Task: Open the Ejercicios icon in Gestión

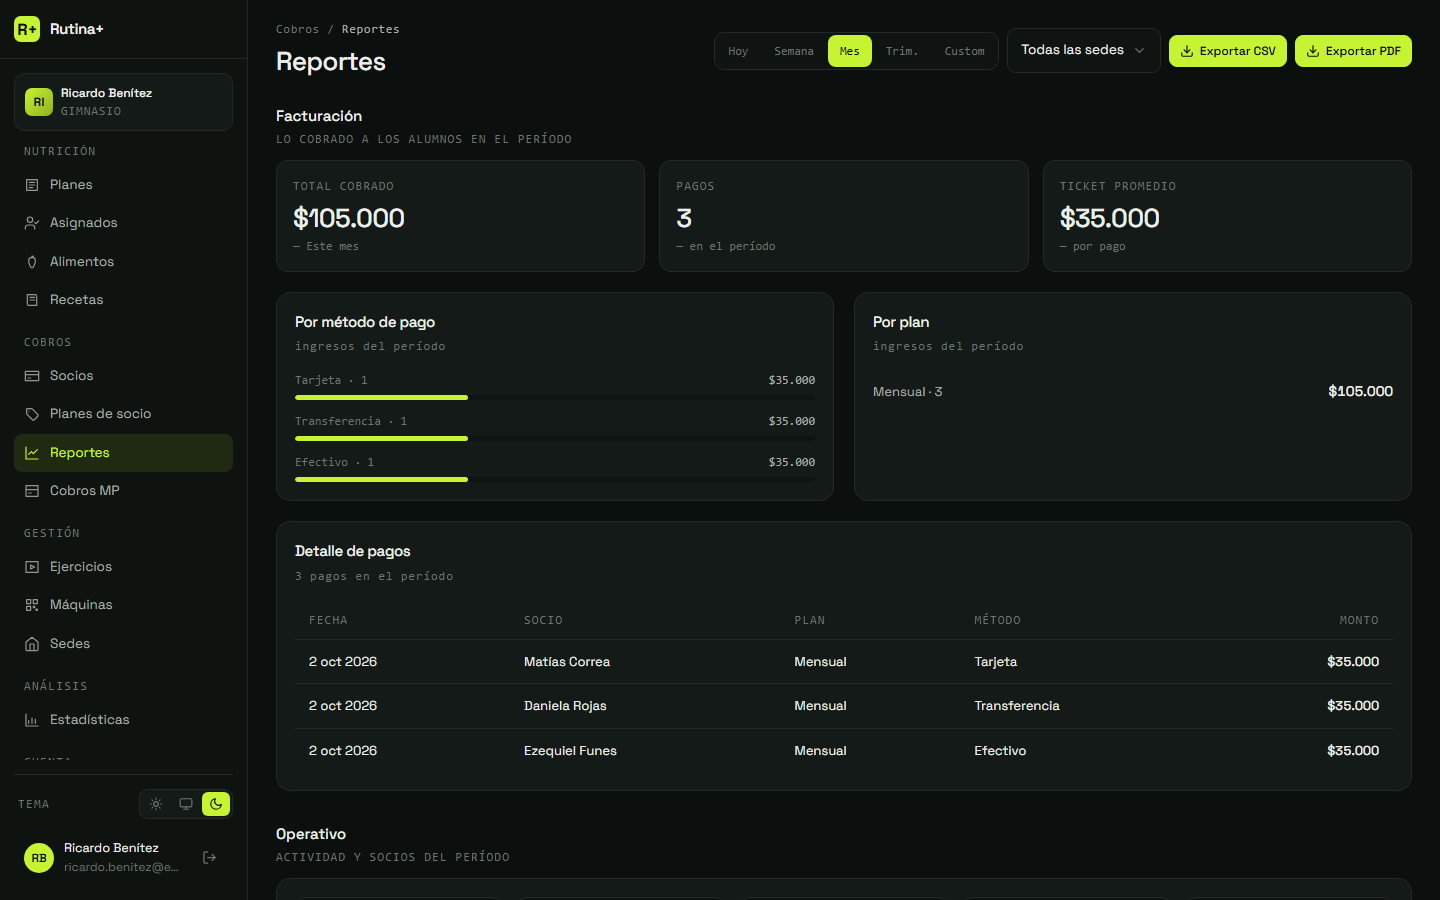Action: point(32,567)
